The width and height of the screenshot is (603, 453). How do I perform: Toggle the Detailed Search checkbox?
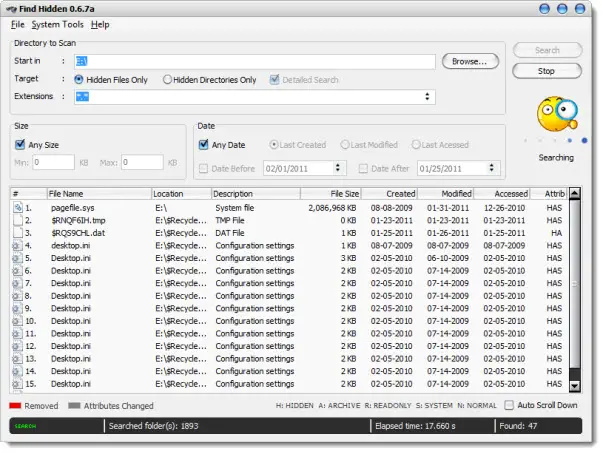click(x=275, y=80)
